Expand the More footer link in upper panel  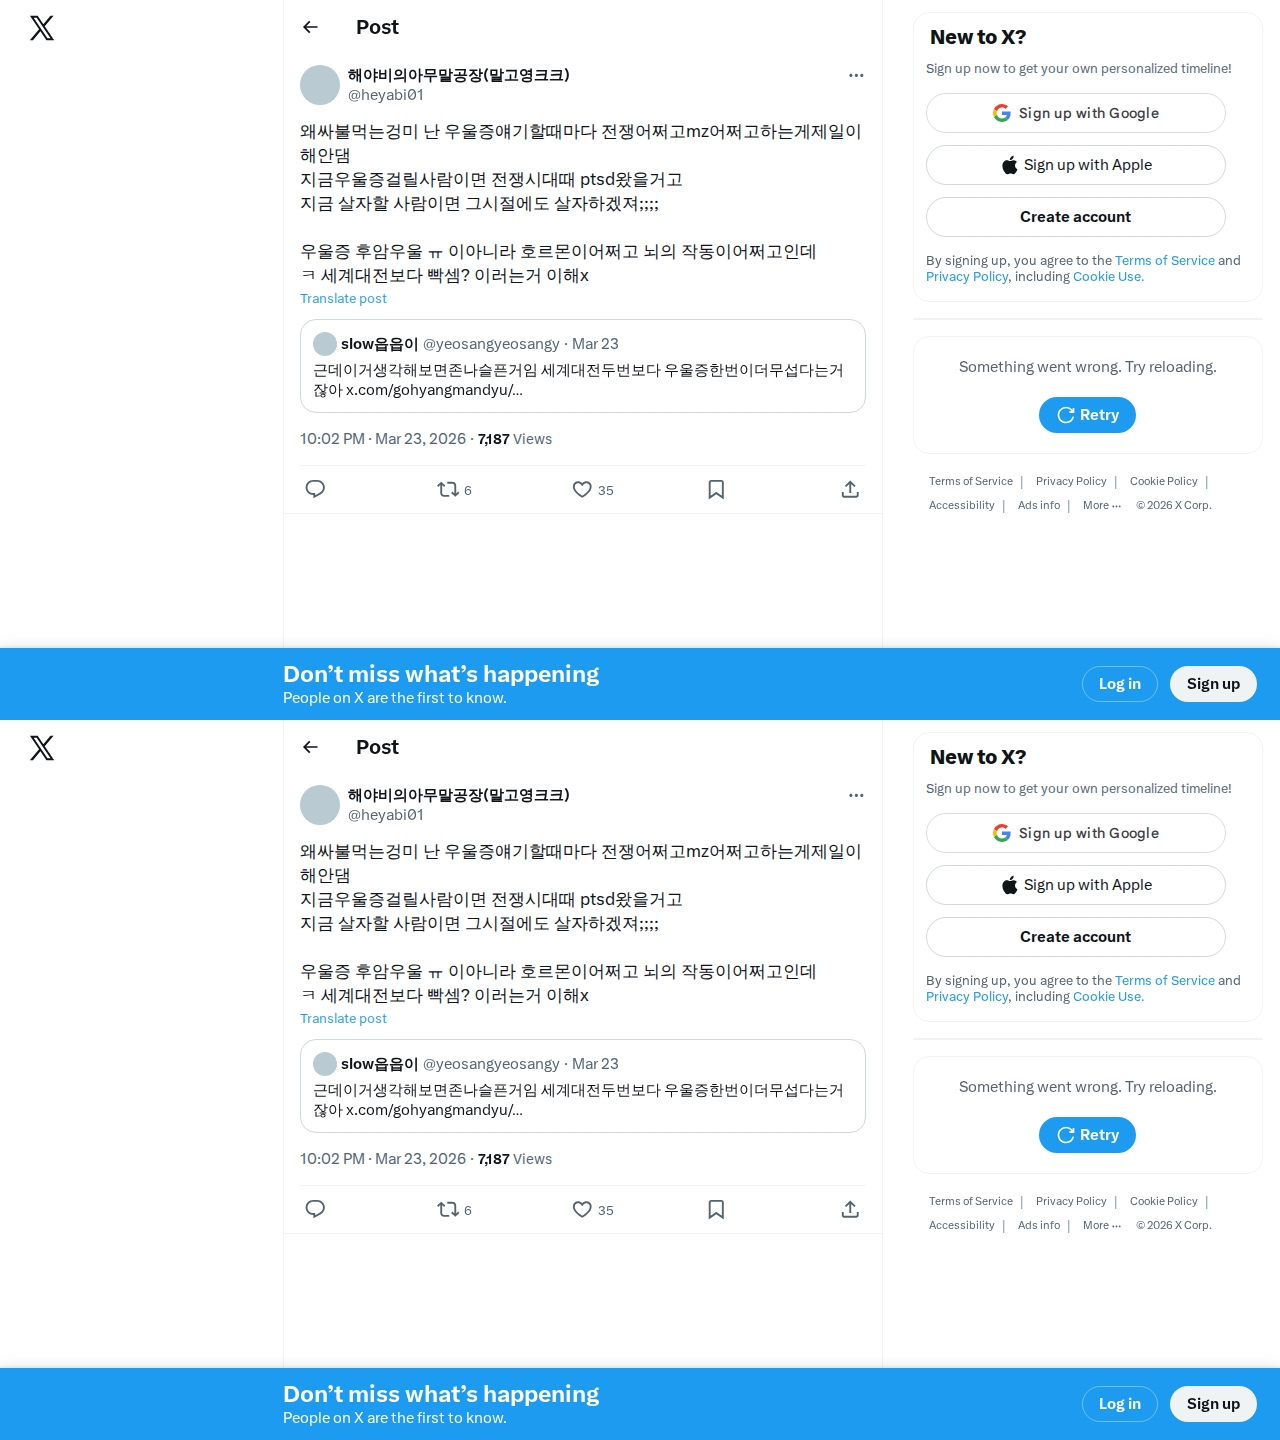(x=1102, y=505)
